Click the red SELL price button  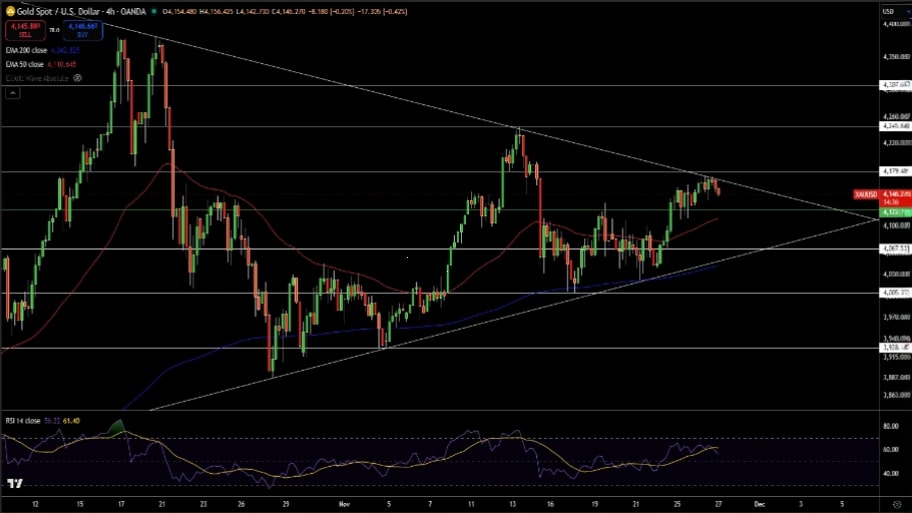click(24, 29)
